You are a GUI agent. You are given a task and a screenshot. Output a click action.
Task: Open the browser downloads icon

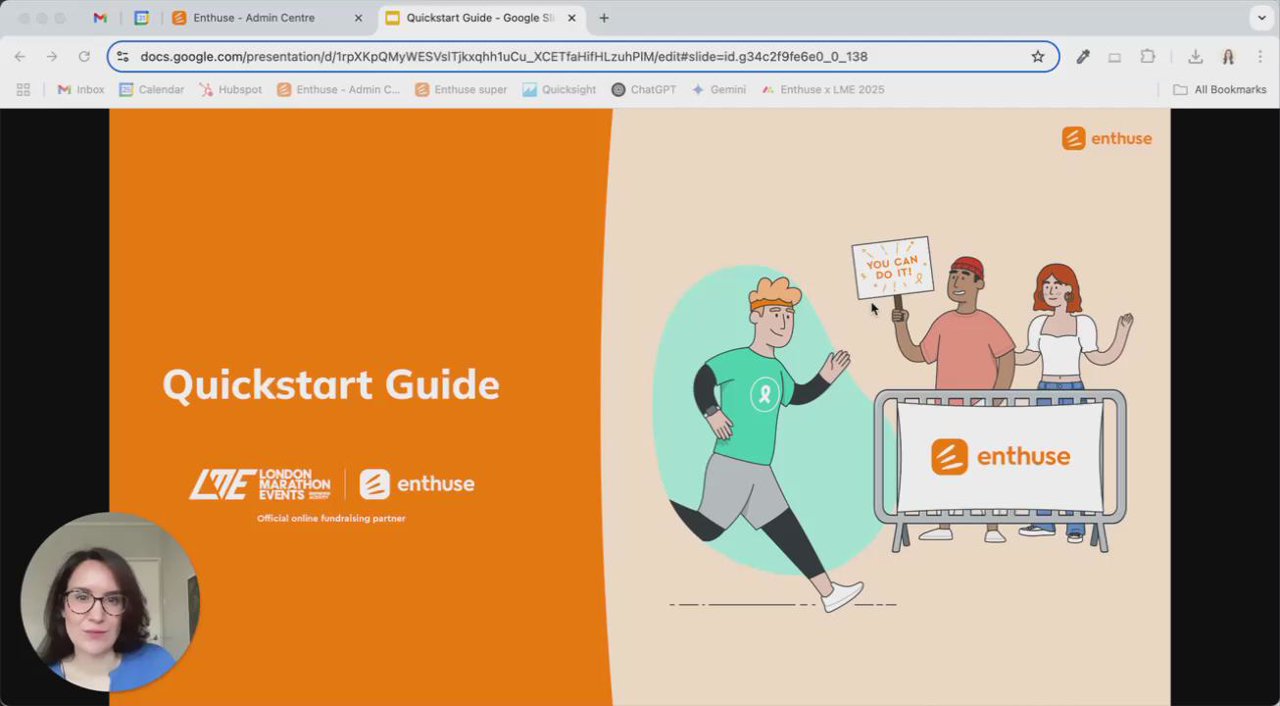[1195, 57]
